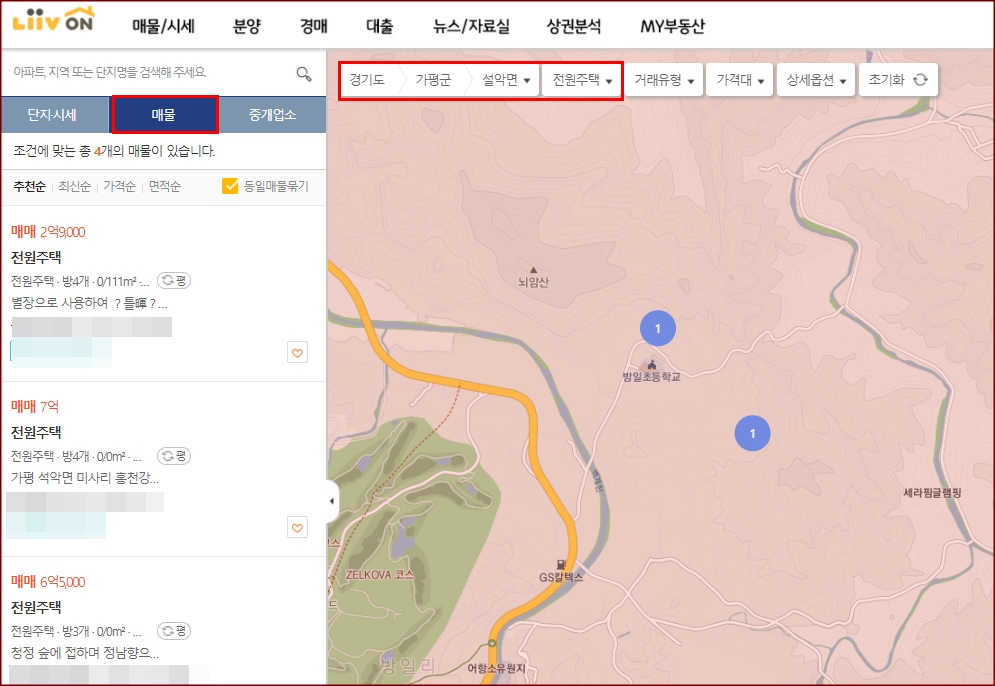The height and width of the screenshot is (686, 995).
Task: Favorite the 2억9,000 listing with heart icon
Action: 298,352
